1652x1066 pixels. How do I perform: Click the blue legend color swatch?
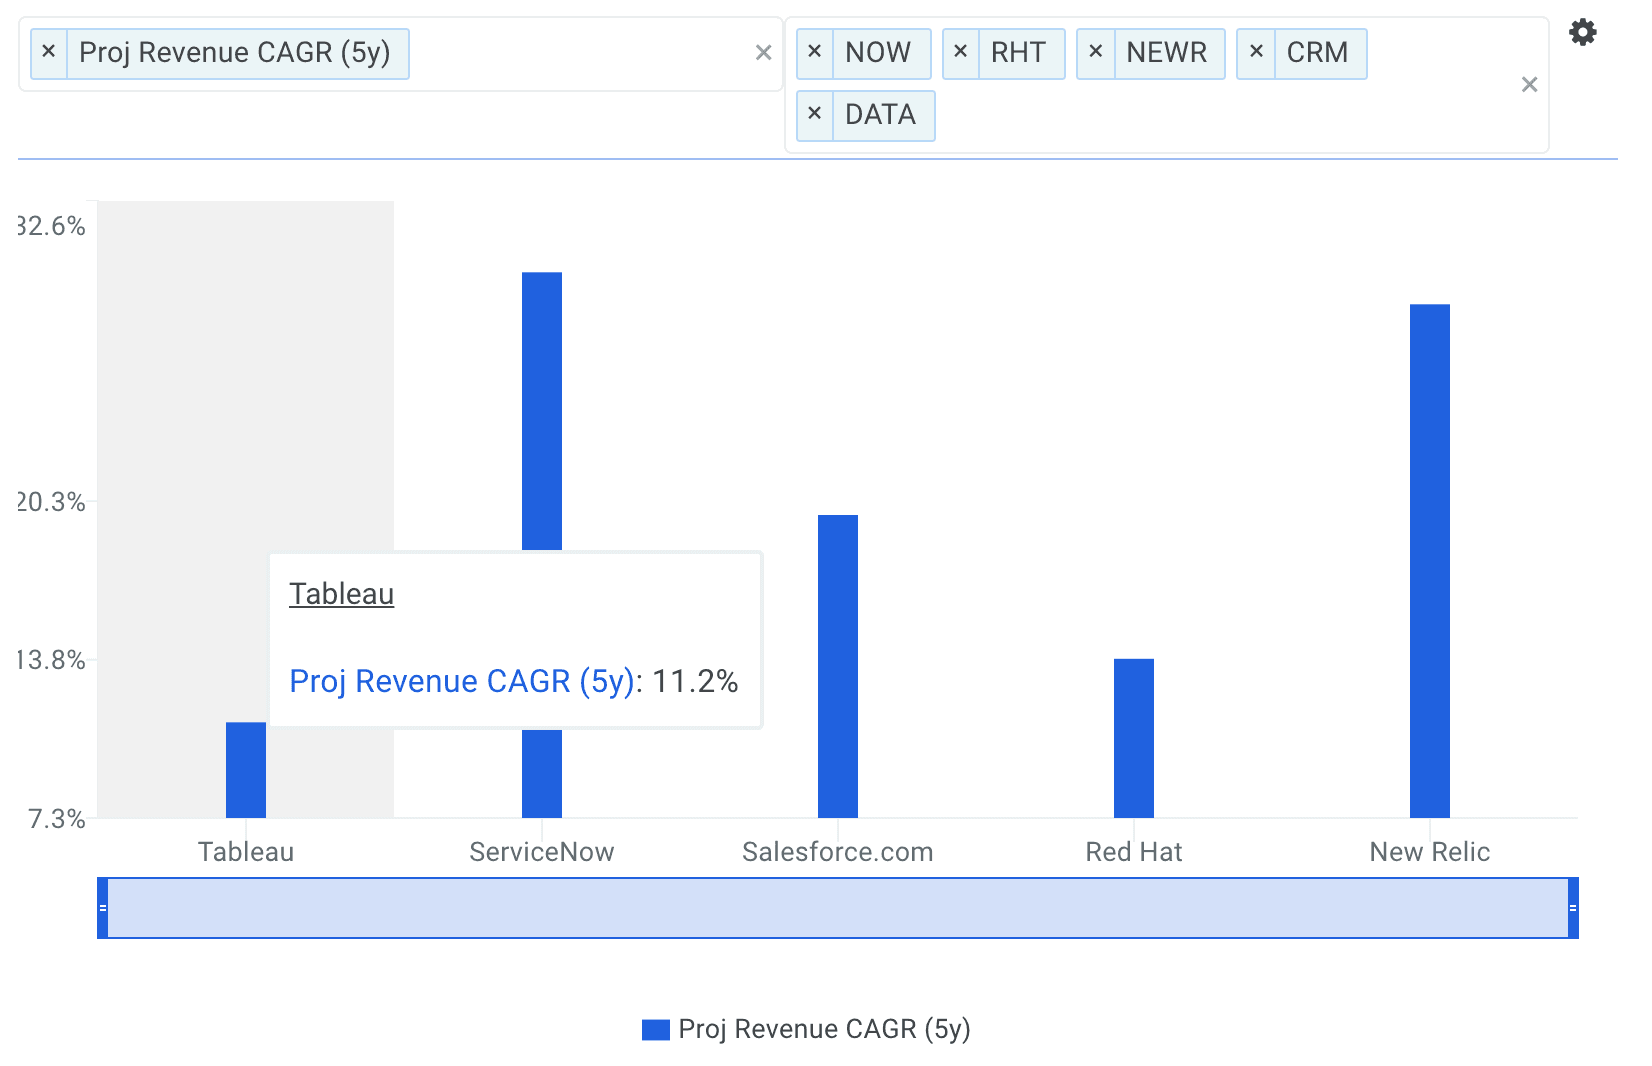tap(656, 1030)
